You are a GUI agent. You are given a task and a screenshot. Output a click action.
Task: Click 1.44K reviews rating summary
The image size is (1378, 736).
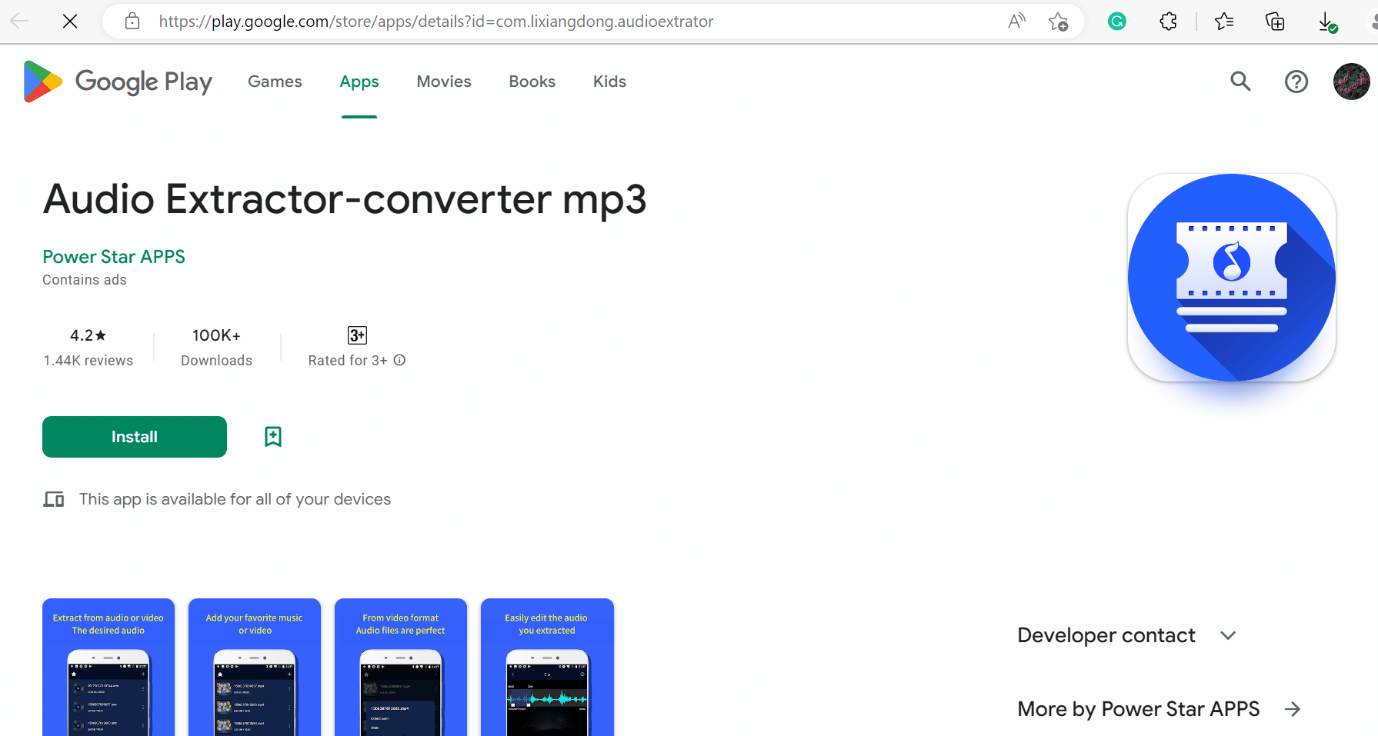click(88, 360)
